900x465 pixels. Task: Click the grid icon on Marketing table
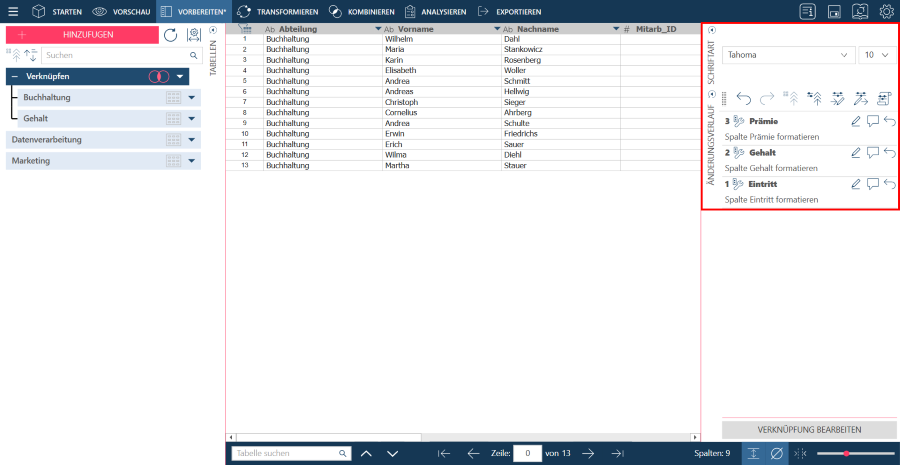pos(174,161)
